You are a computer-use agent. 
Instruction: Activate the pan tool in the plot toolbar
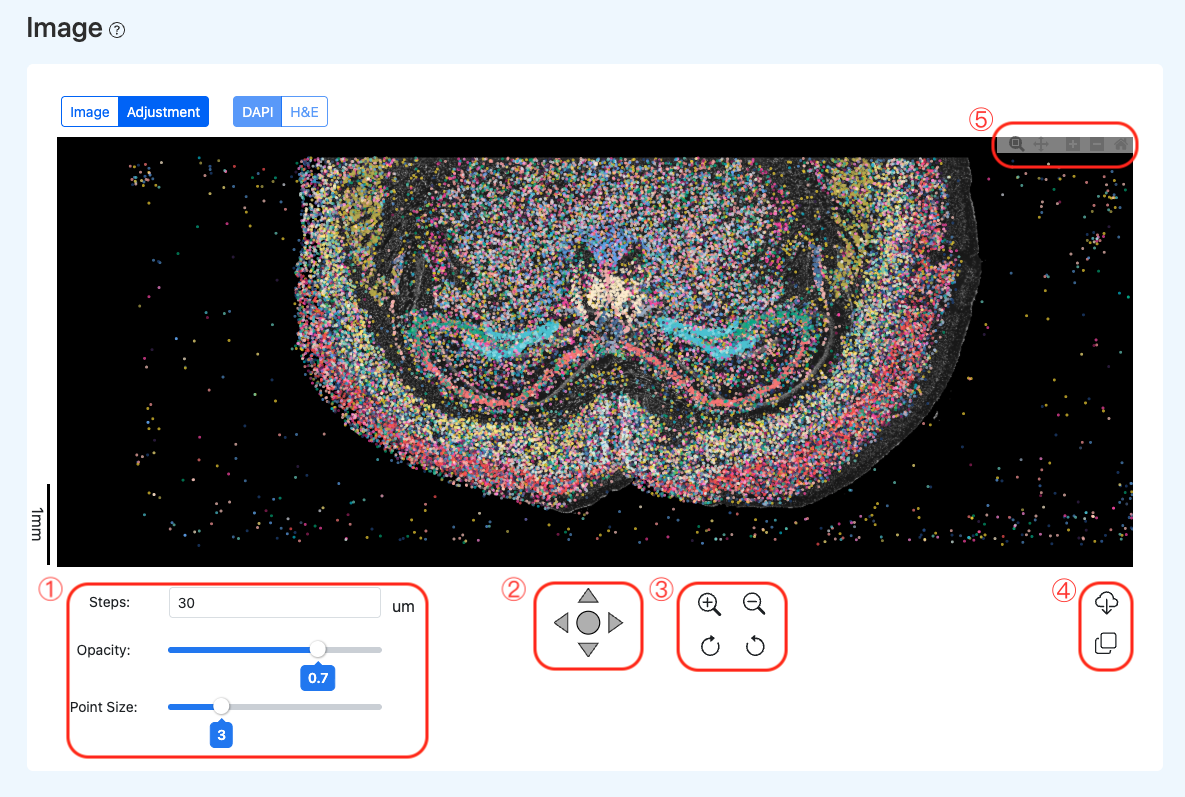[1041, 144]
